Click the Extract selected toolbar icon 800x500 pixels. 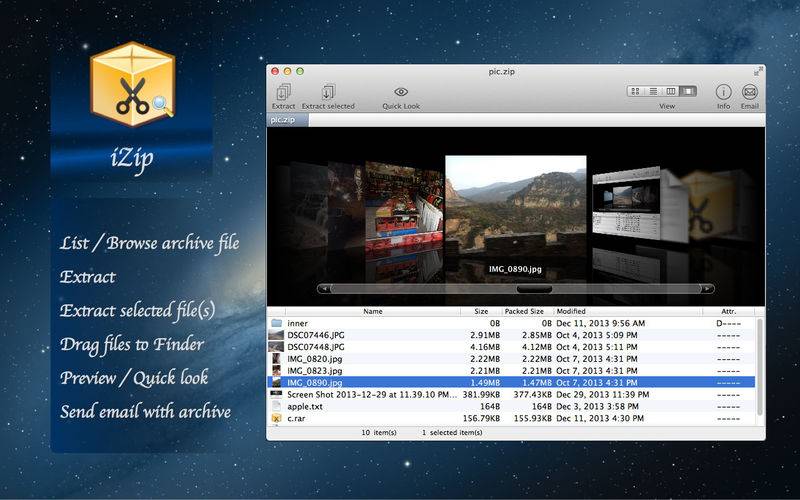tap(328, 92)
